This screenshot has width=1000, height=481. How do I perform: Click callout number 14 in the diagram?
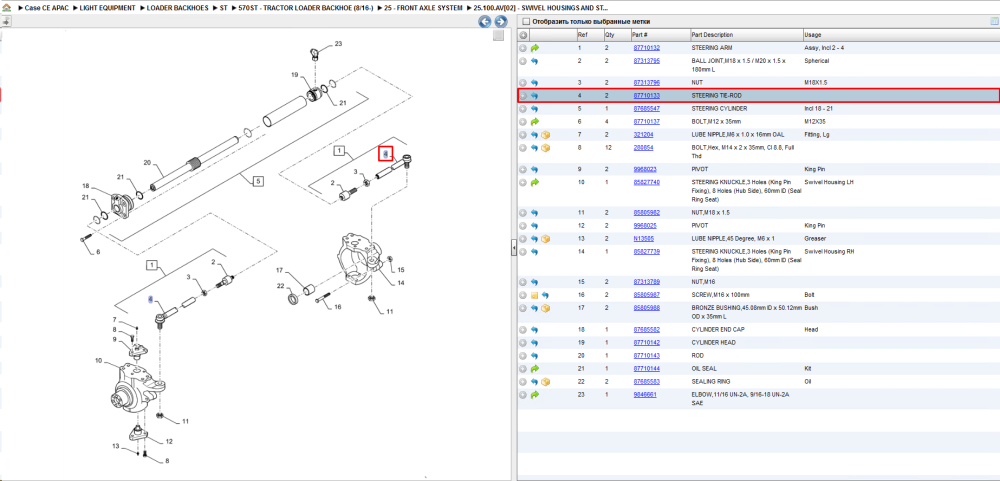401,283
